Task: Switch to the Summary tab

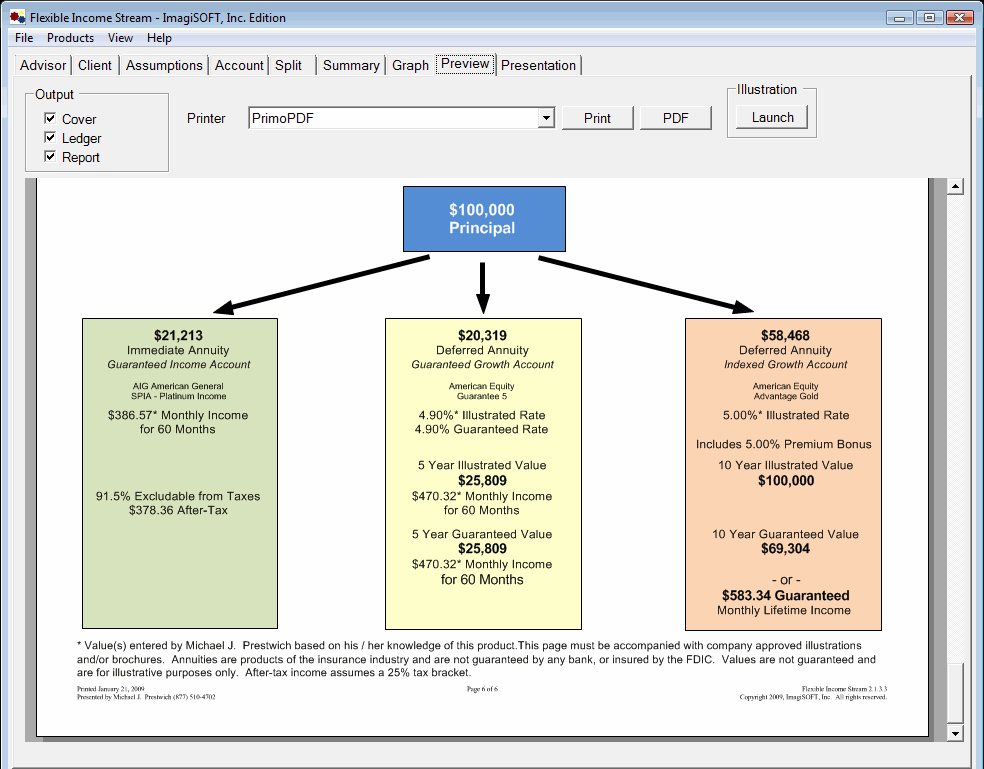Action: click(x=351, y=65)
